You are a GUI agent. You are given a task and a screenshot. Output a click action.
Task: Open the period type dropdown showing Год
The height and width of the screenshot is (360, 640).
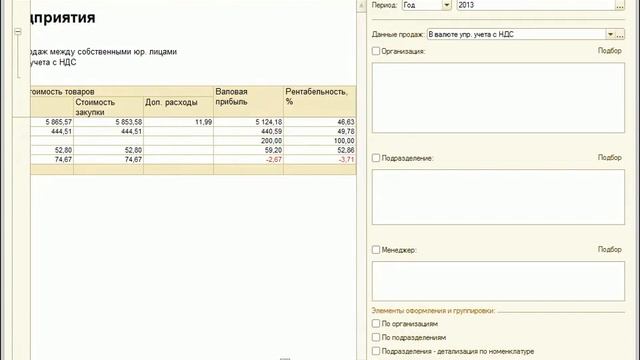click(447, 5)
